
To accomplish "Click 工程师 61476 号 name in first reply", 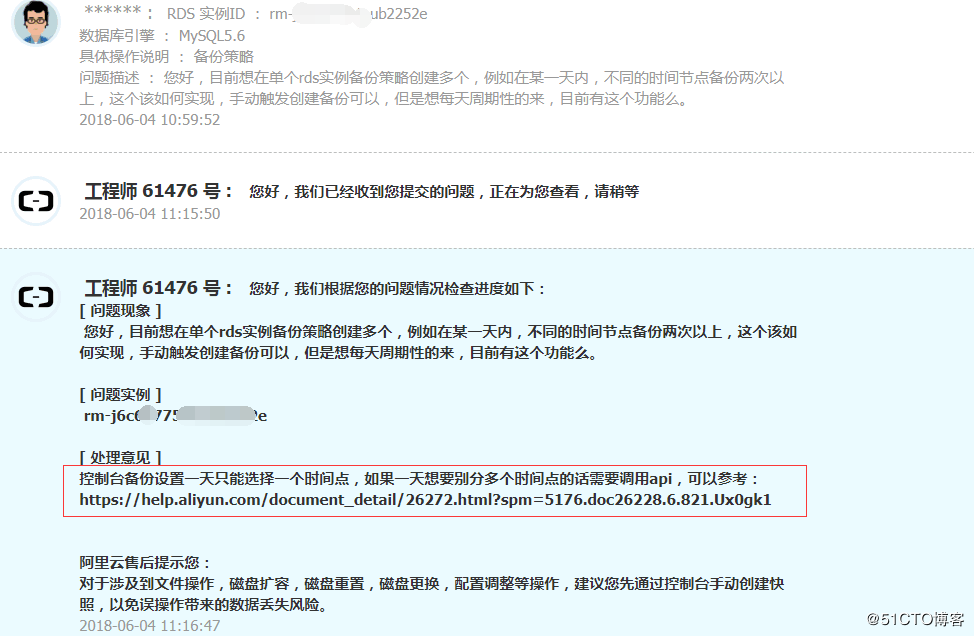I will (x=158, y=191).
